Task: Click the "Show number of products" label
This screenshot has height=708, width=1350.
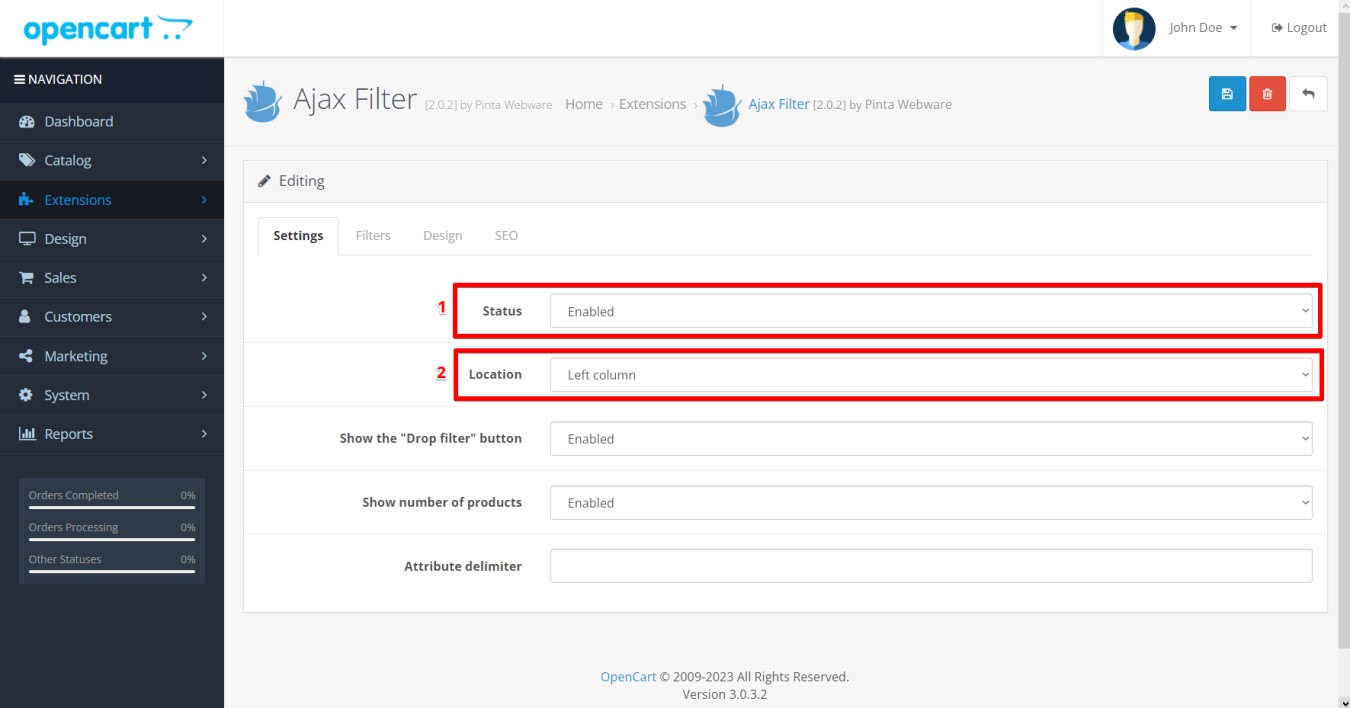Action: 442,503
